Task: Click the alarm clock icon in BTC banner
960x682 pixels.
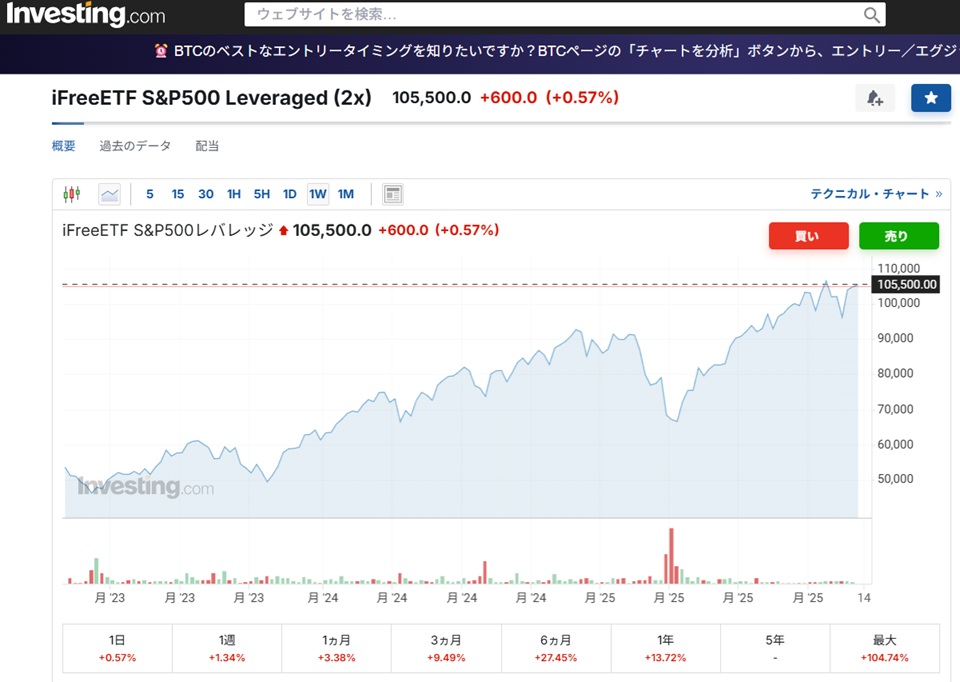Action: [x=161, y=50]
